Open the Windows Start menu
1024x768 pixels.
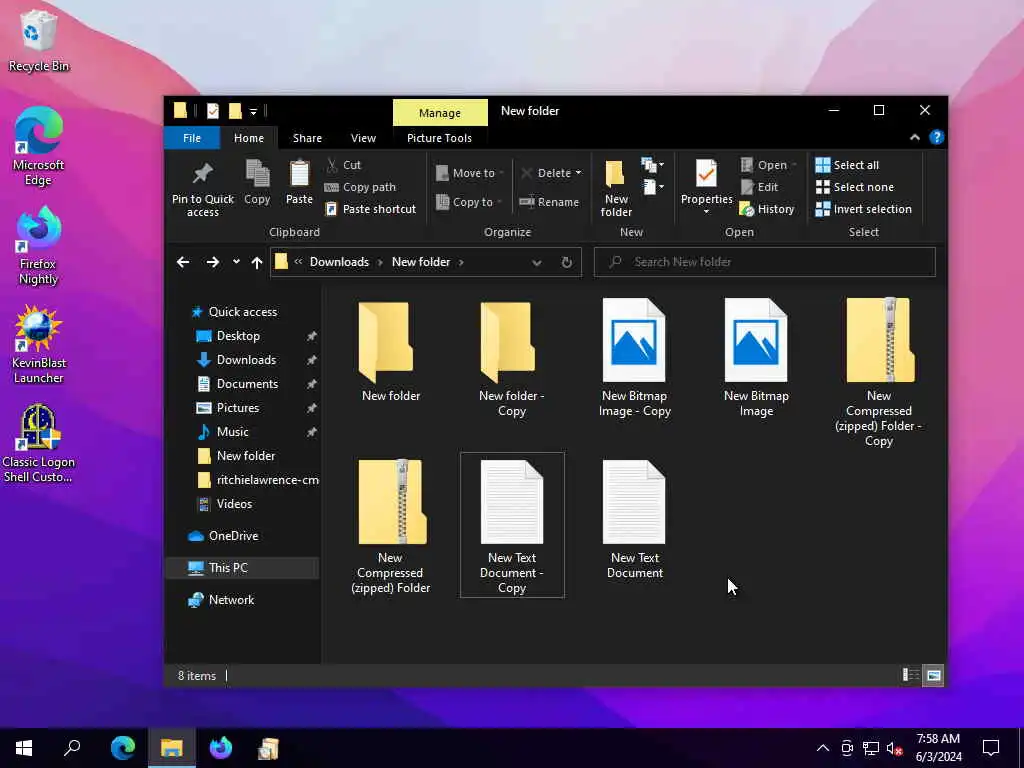24,748
